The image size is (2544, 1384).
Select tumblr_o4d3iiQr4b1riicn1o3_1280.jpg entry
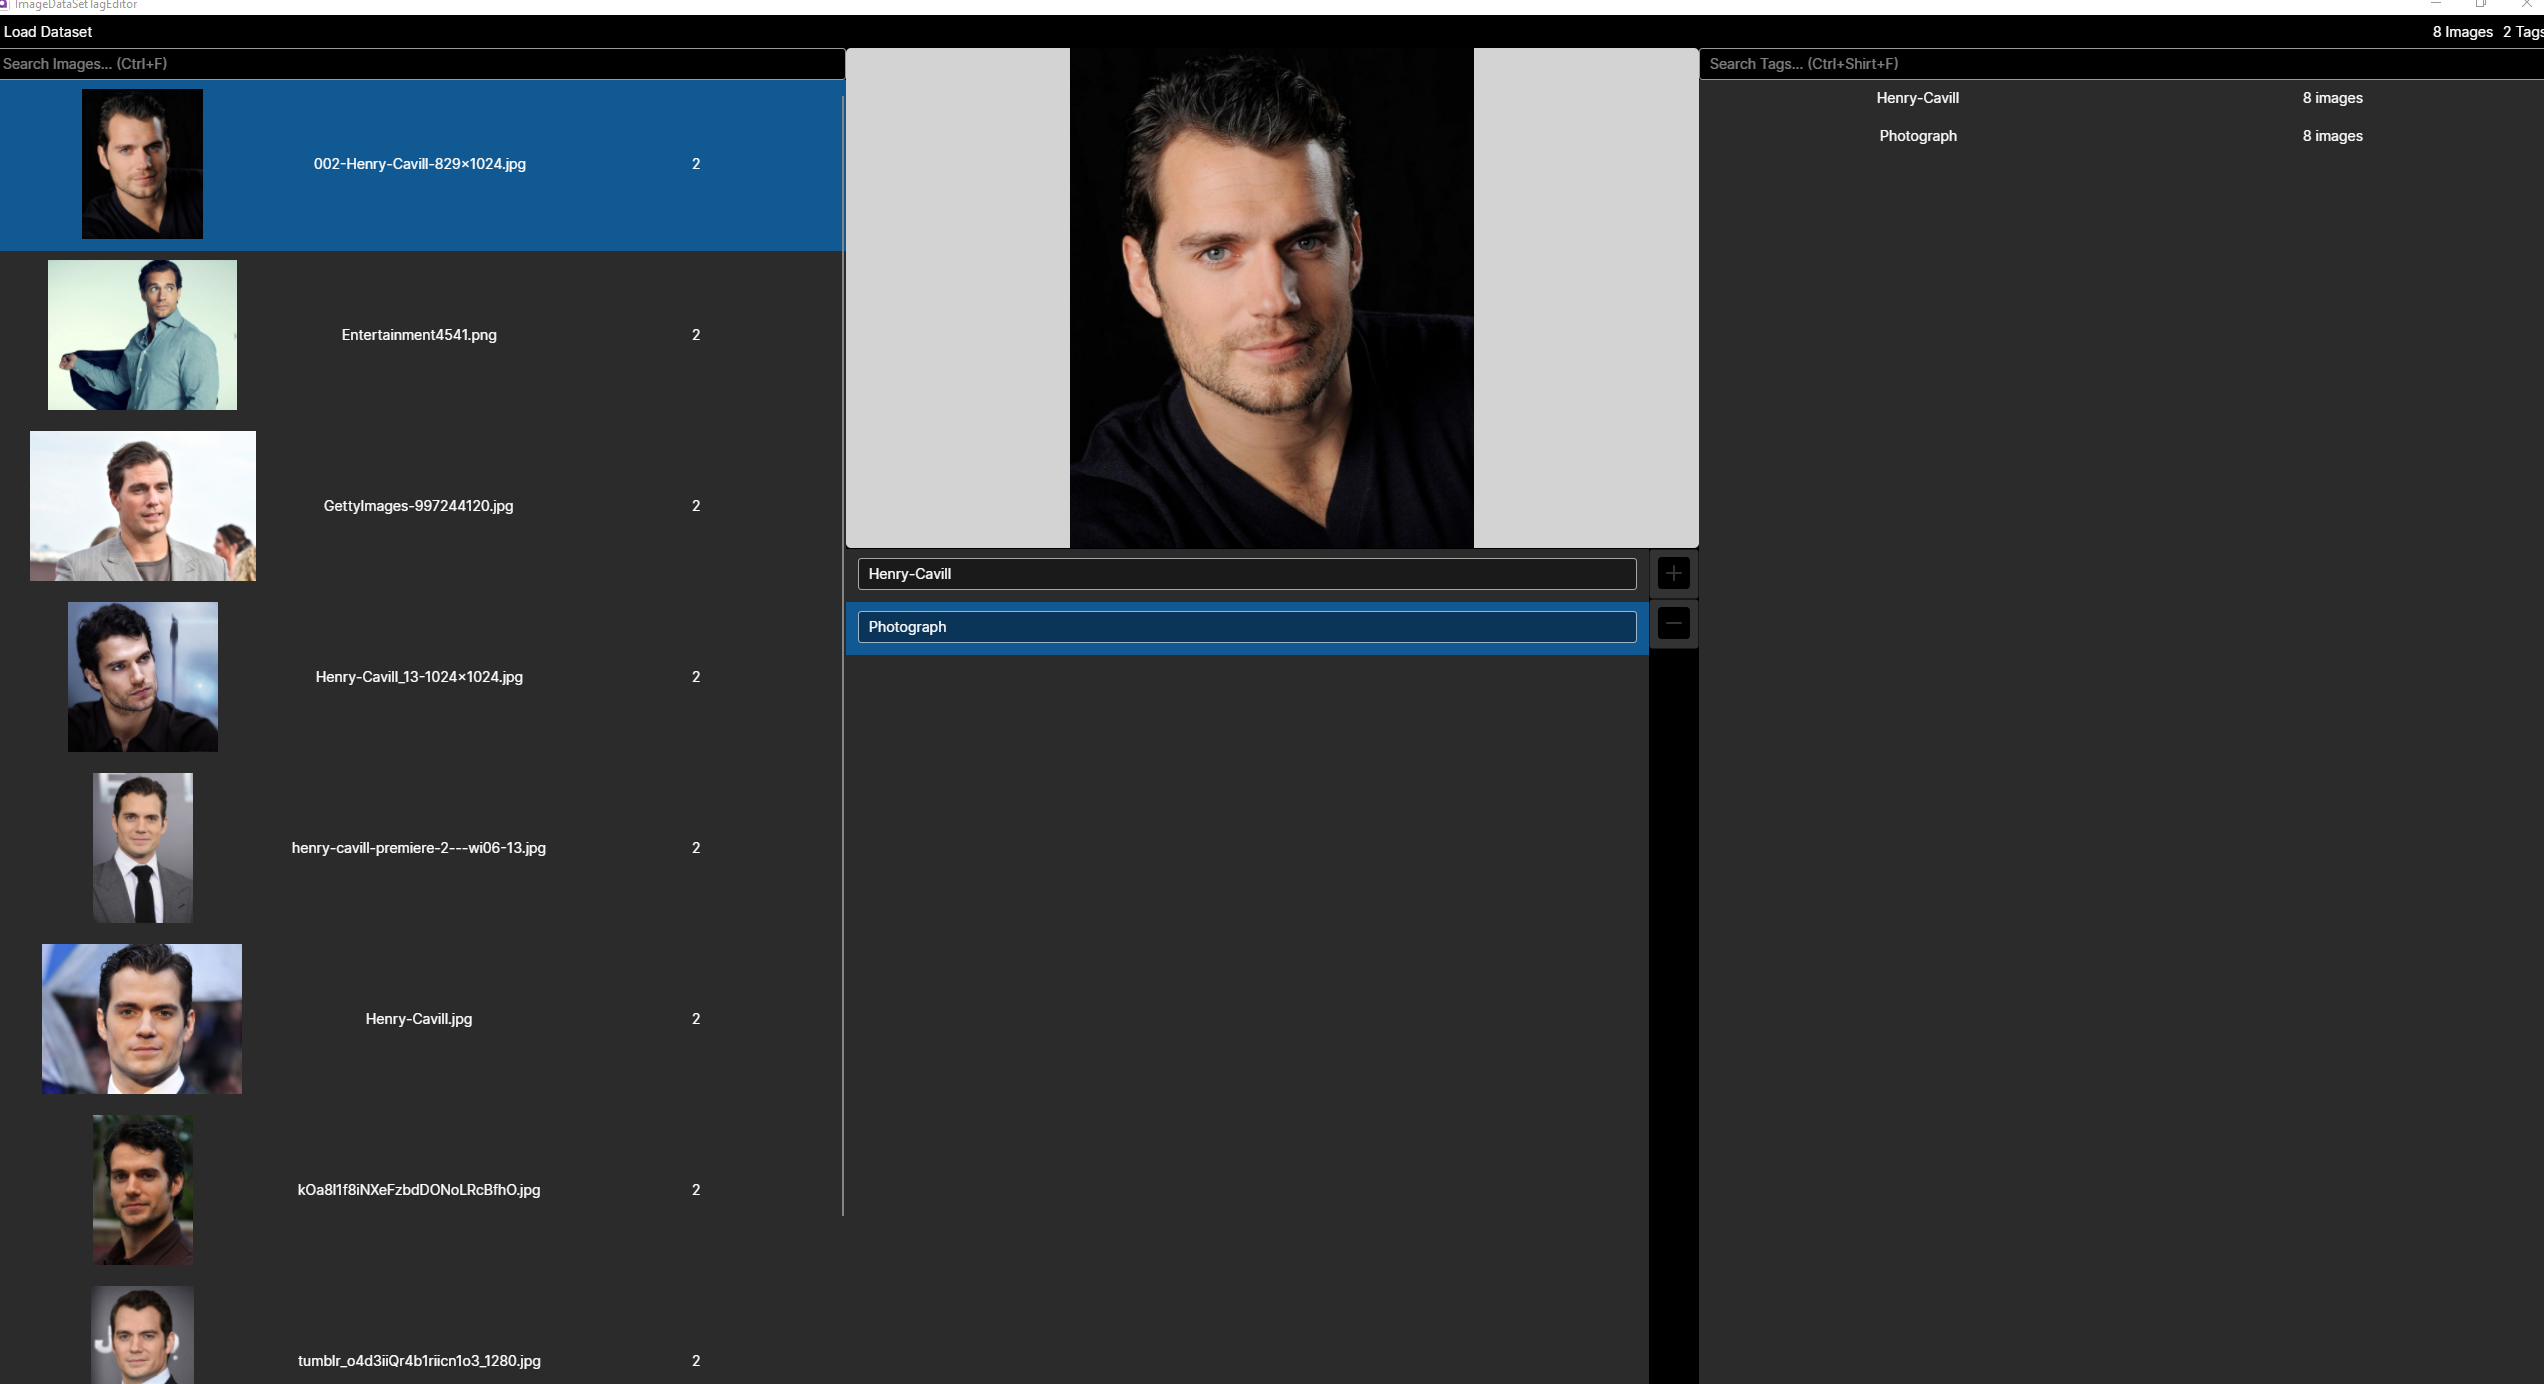pos(418,1360)
